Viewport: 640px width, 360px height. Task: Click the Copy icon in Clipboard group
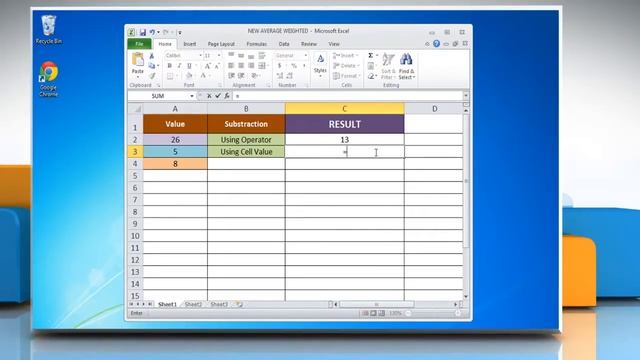tap(152, 66)
